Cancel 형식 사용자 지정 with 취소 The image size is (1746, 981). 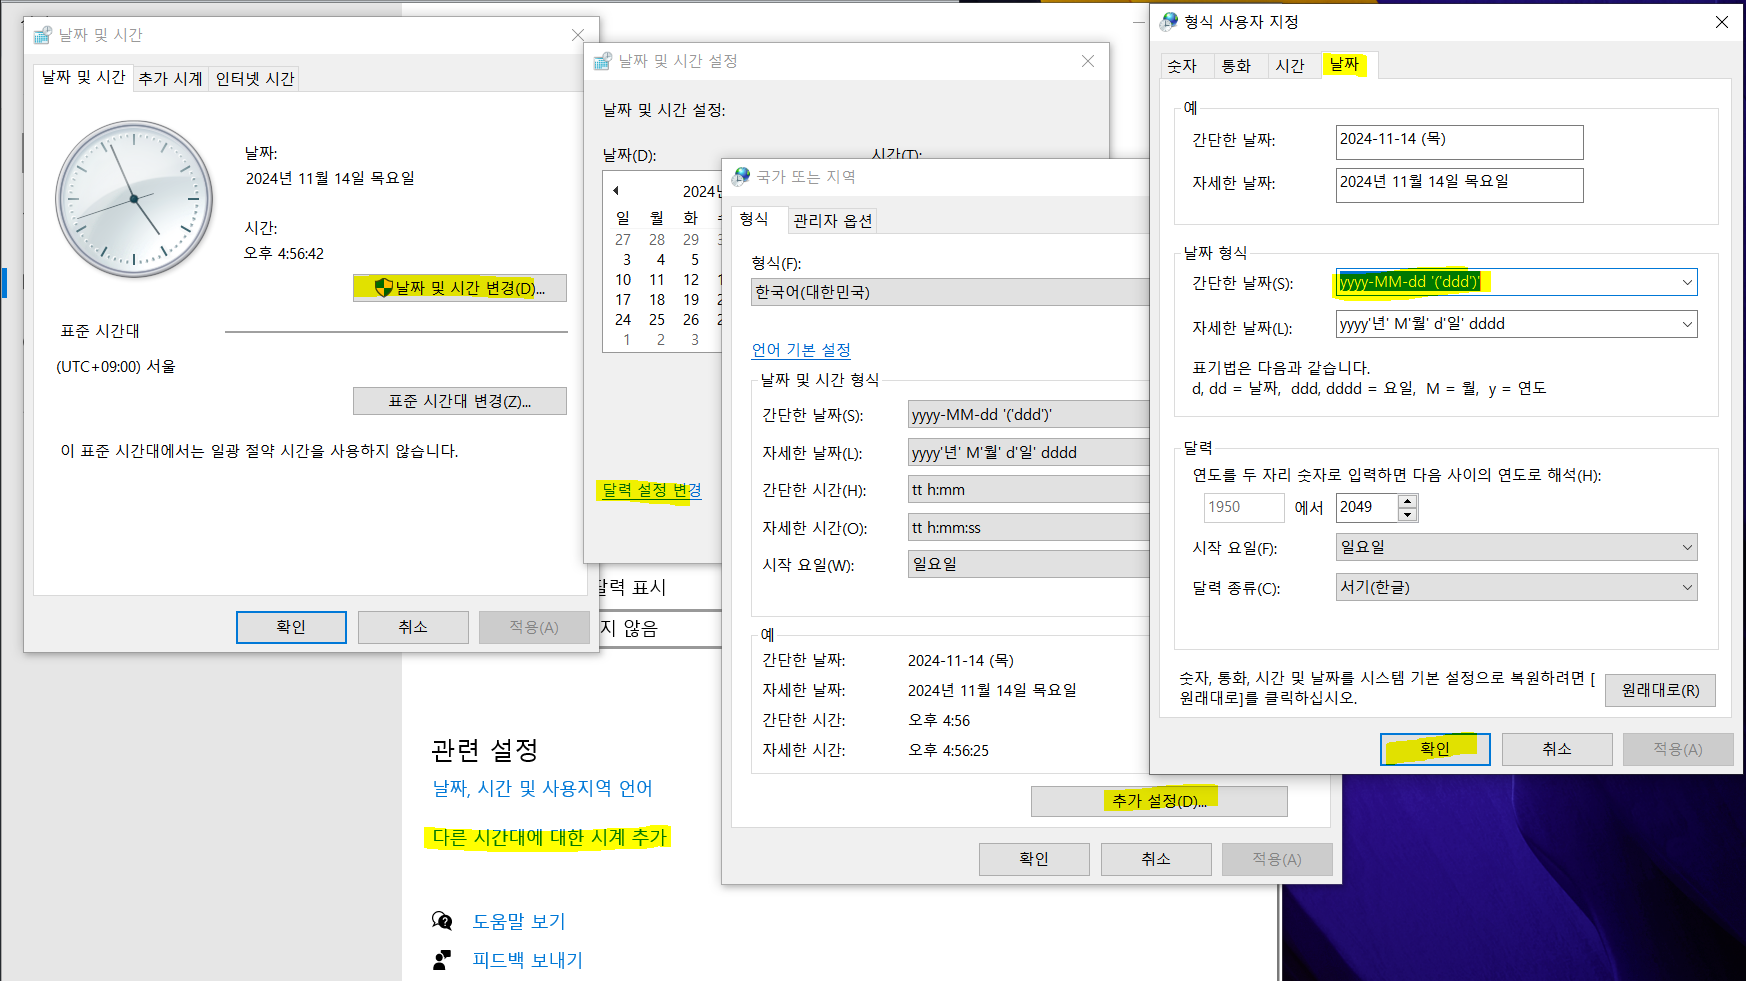coord(1557,749)
